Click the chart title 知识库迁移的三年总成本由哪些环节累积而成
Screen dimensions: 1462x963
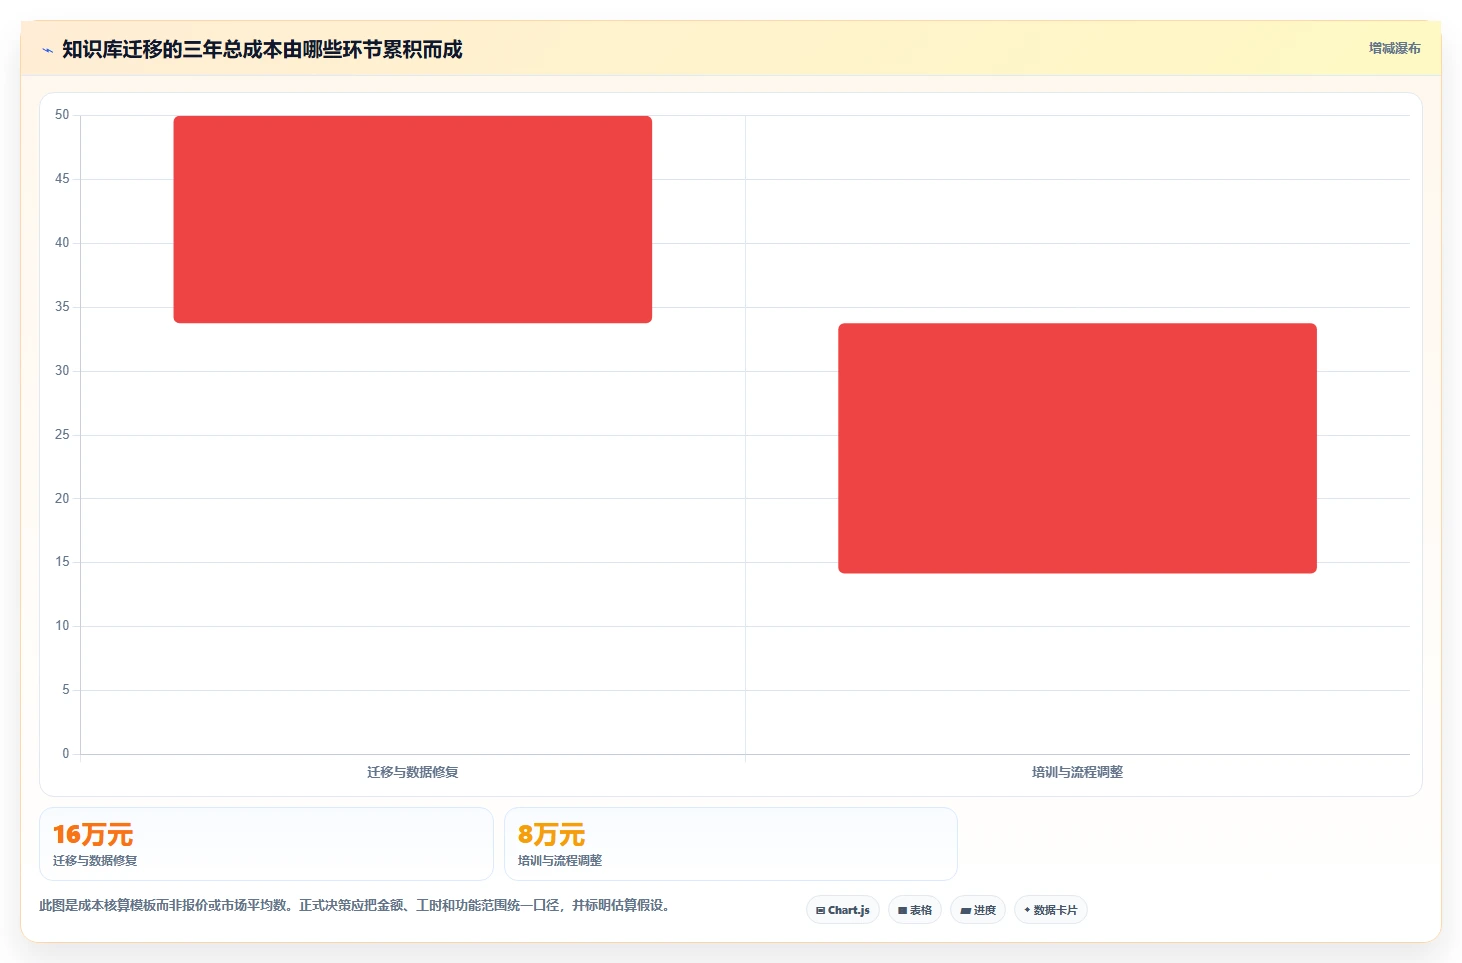[x=262, y=49]
